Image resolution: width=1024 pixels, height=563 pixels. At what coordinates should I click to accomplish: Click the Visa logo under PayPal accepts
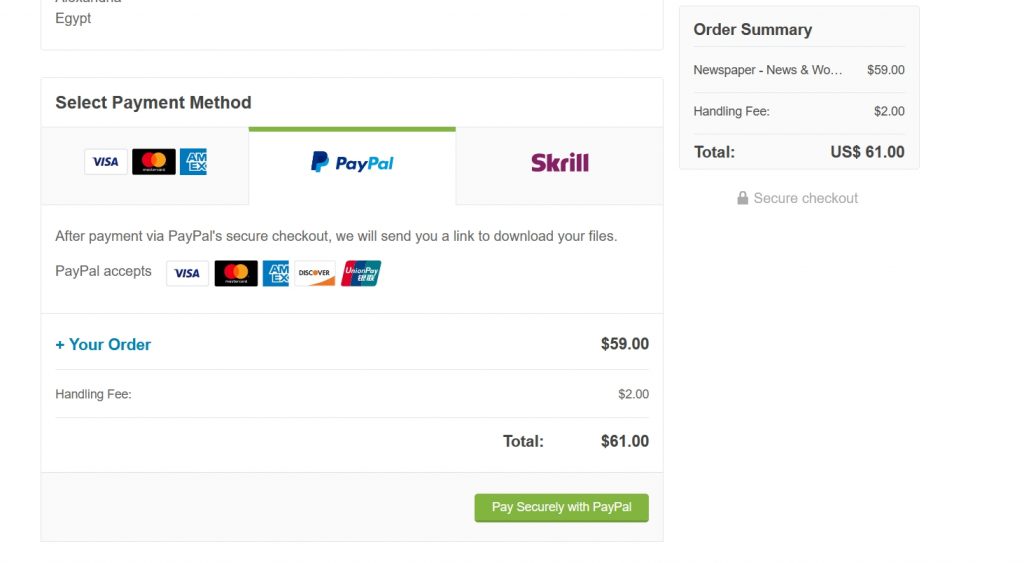pos(187,273)
